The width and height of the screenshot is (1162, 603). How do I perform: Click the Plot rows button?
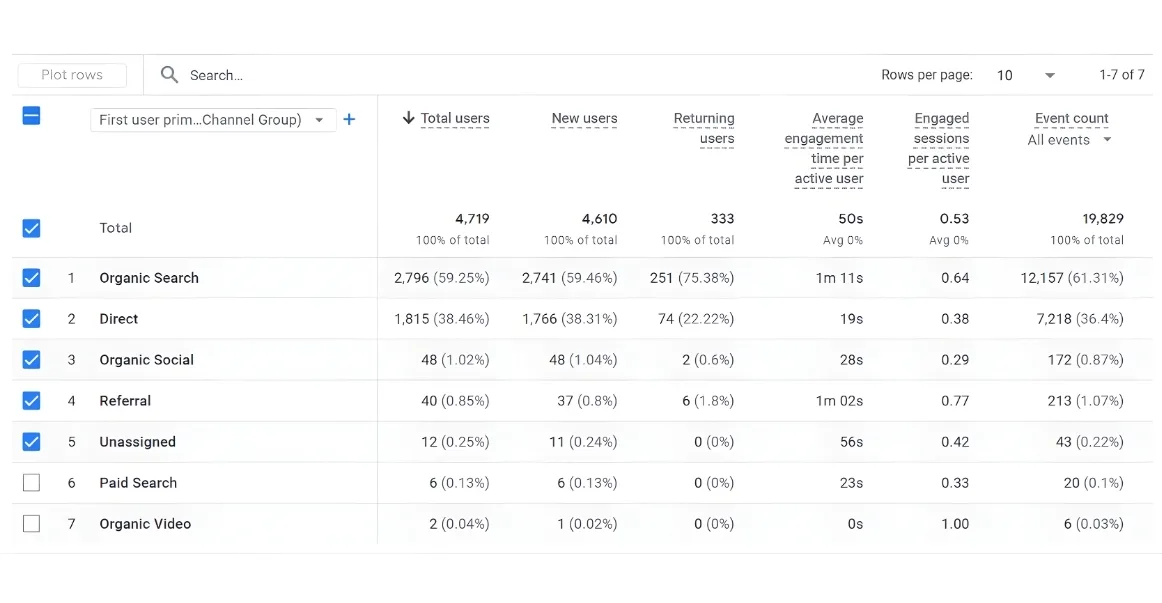pyautogui.click(x=72, y=75)
